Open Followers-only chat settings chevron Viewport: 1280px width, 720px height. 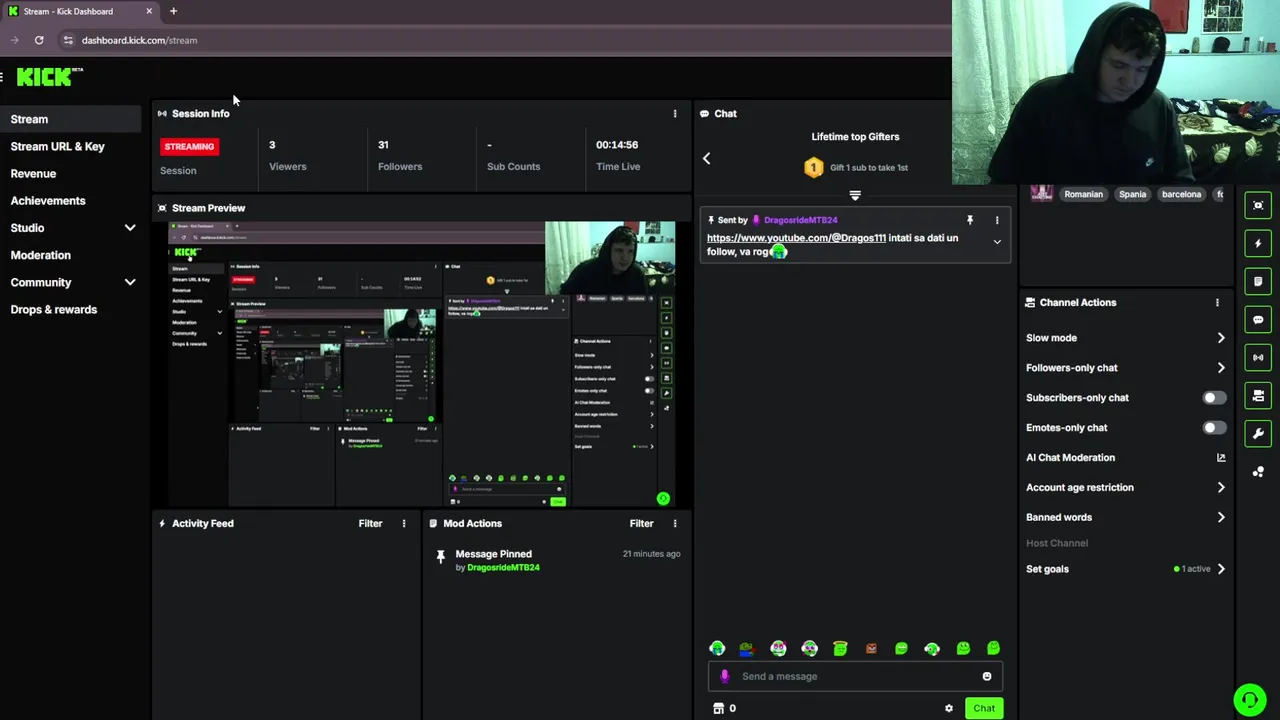click(x=1221, y=368)
